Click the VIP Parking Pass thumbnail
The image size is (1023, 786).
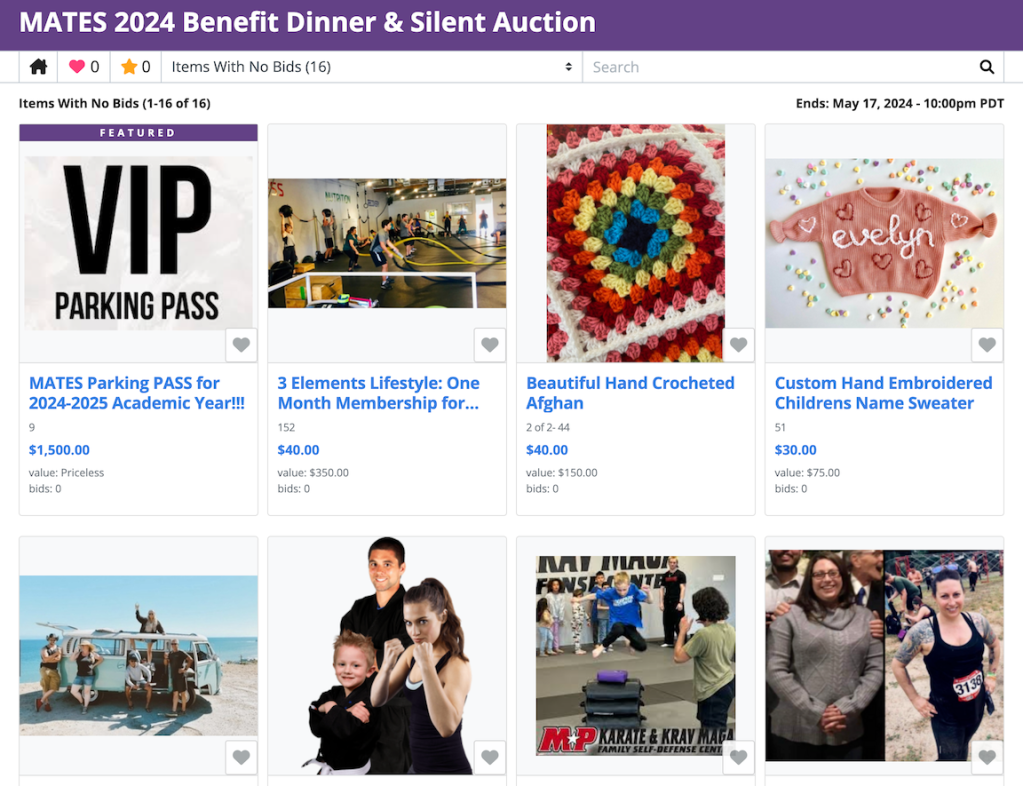(138, 242)
